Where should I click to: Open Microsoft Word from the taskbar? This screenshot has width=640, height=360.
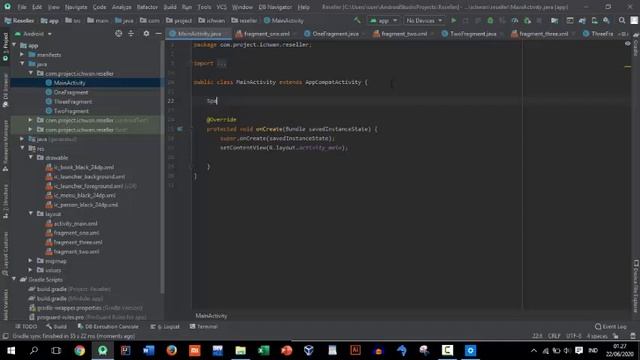tap(149, 350)
